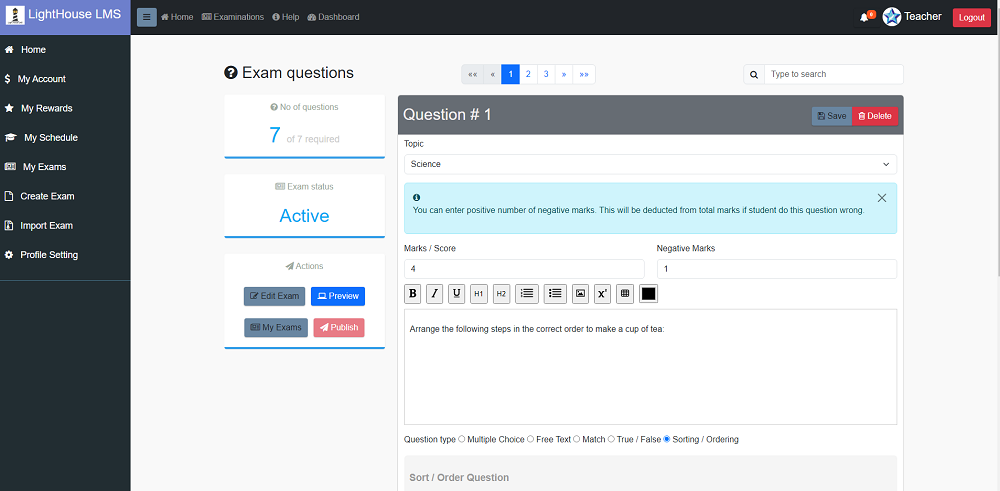Toggle bold formatting in the editor
Image resolution: width=1000 pixels, height=491 pixels.
[412, 293]
